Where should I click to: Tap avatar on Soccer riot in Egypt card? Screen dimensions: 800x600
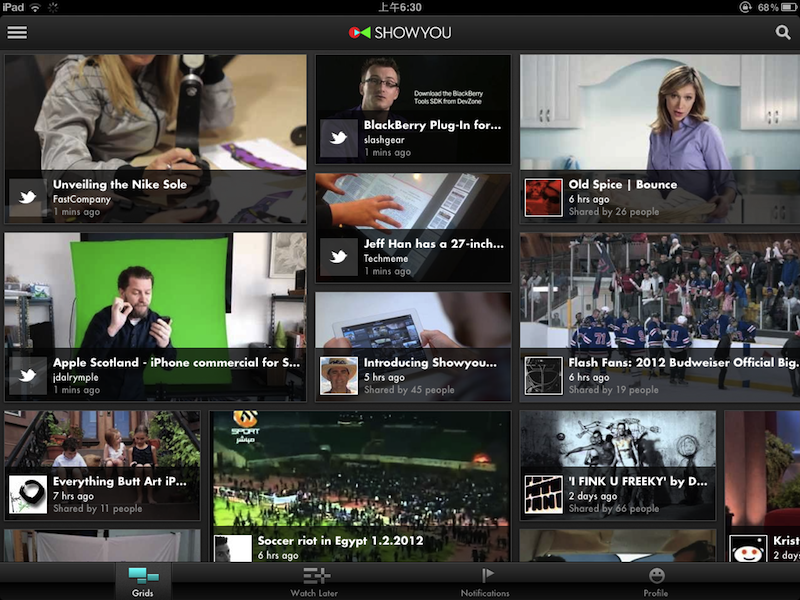233,548
